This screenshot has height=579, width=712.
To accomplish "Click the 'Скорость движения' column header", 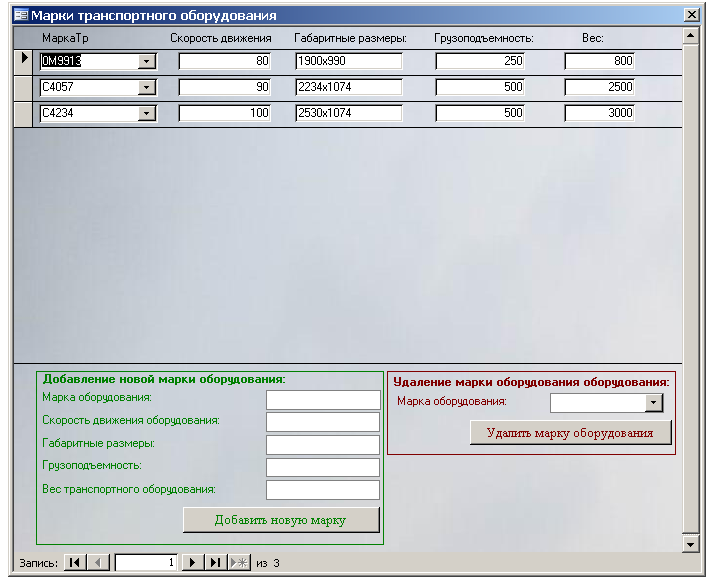I will [221, 38].
